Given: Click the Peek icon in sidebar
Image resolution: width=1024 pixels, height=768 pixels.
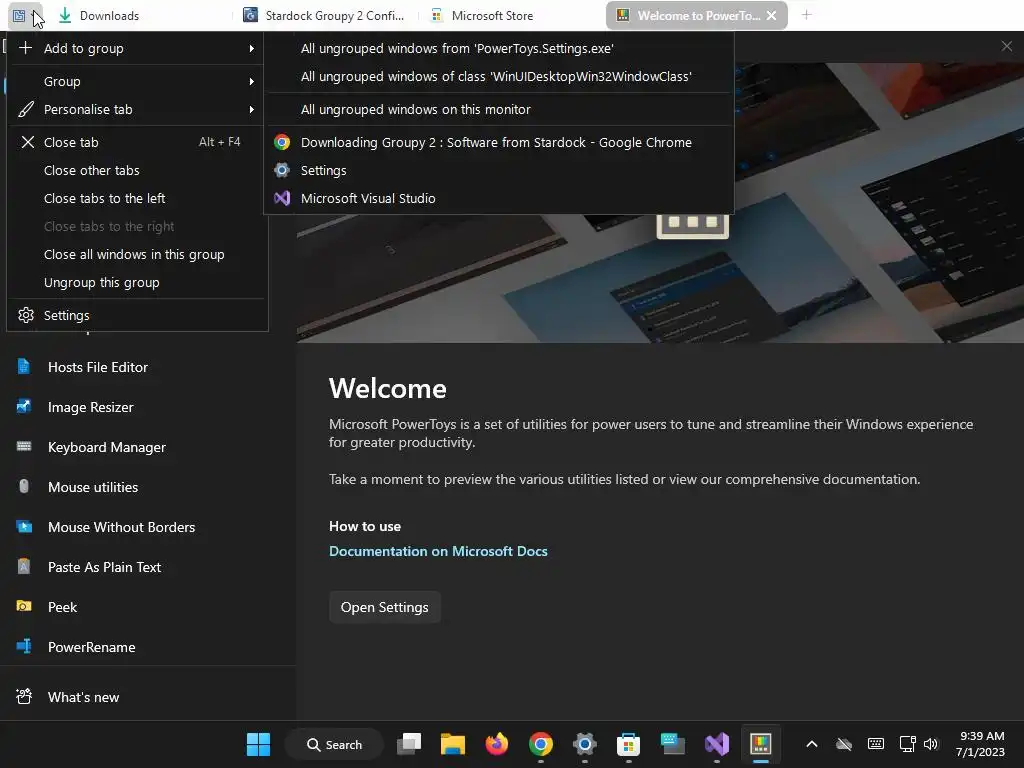Looking at the screenshot, I should 24,607.
